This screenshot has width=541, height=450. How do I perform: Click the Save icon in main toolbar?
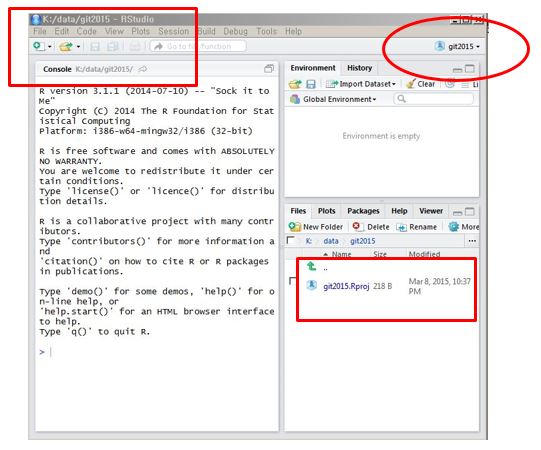pos(95,46)
